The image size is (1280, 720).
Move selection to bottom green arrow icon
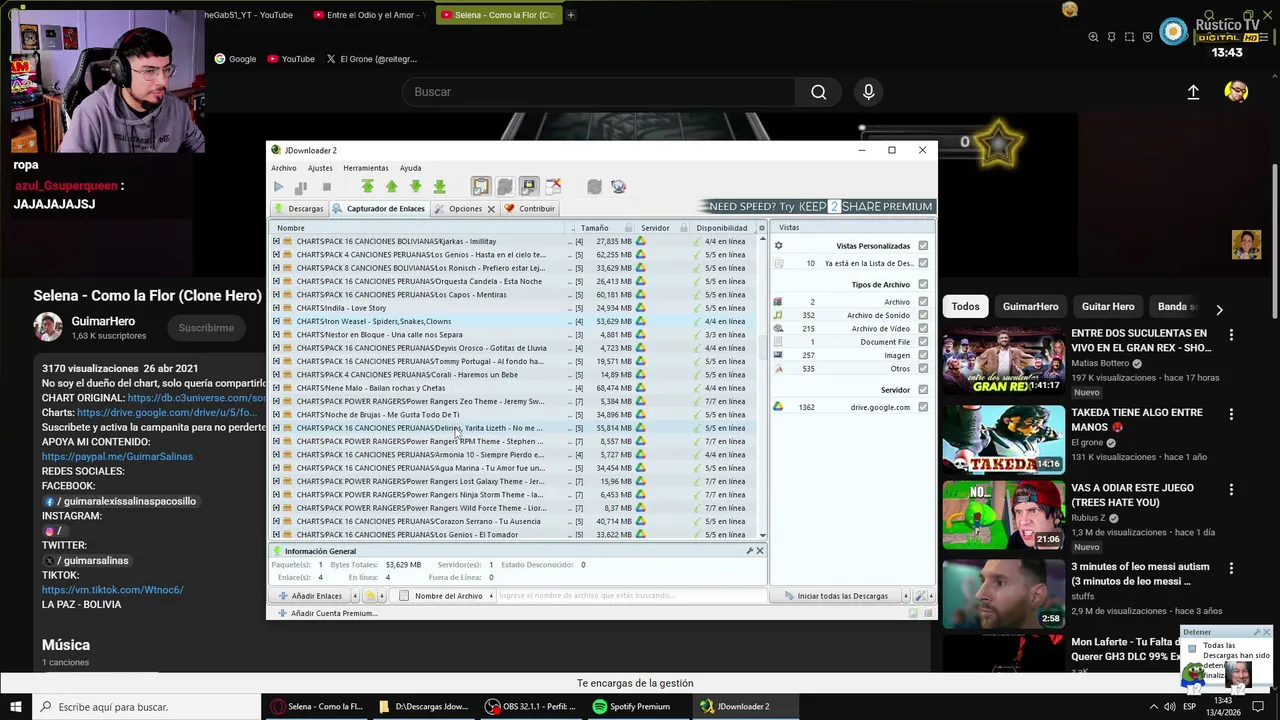439,186
